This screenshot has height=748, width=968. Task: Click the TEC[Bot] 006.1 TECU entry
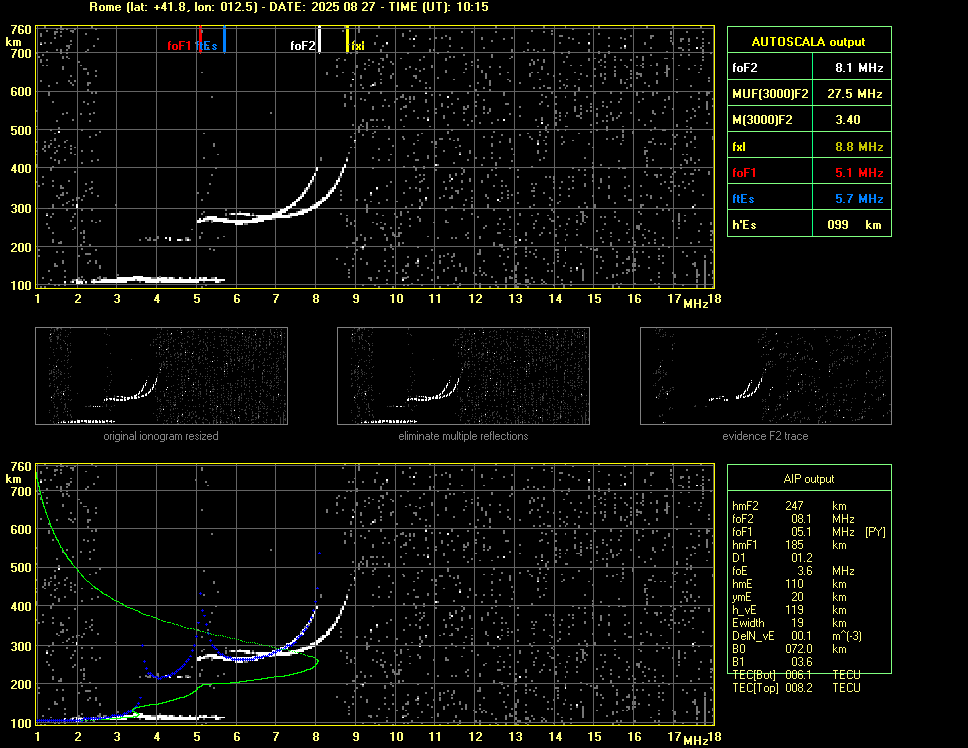(x=796, y=675)
